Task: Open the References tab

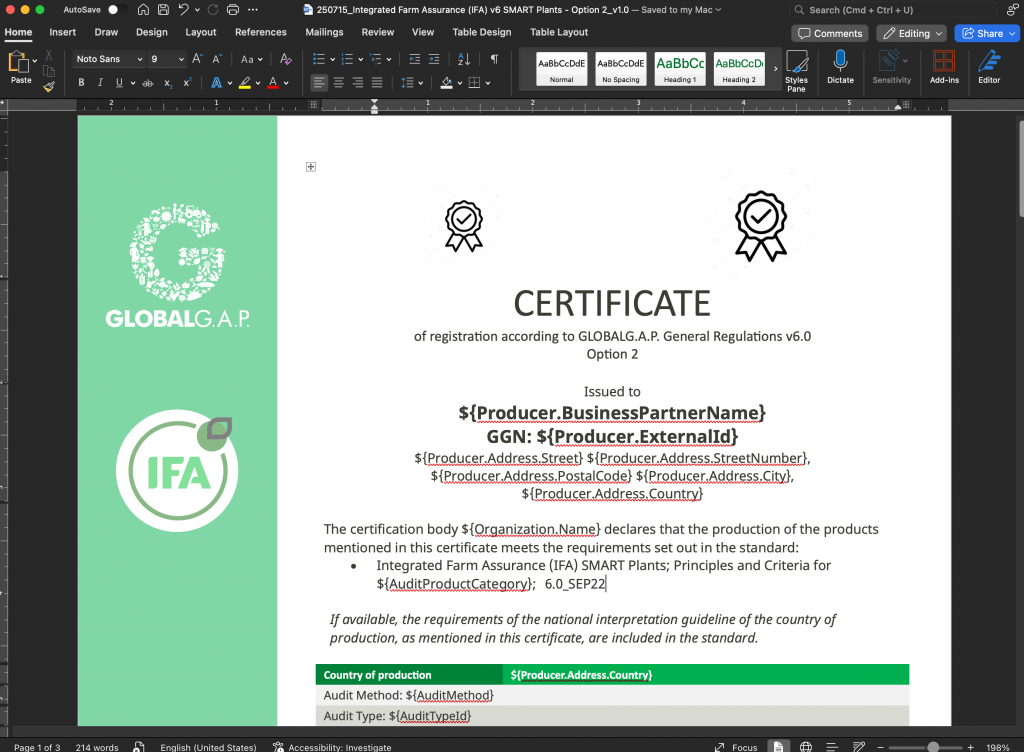Action: [260, 32]
